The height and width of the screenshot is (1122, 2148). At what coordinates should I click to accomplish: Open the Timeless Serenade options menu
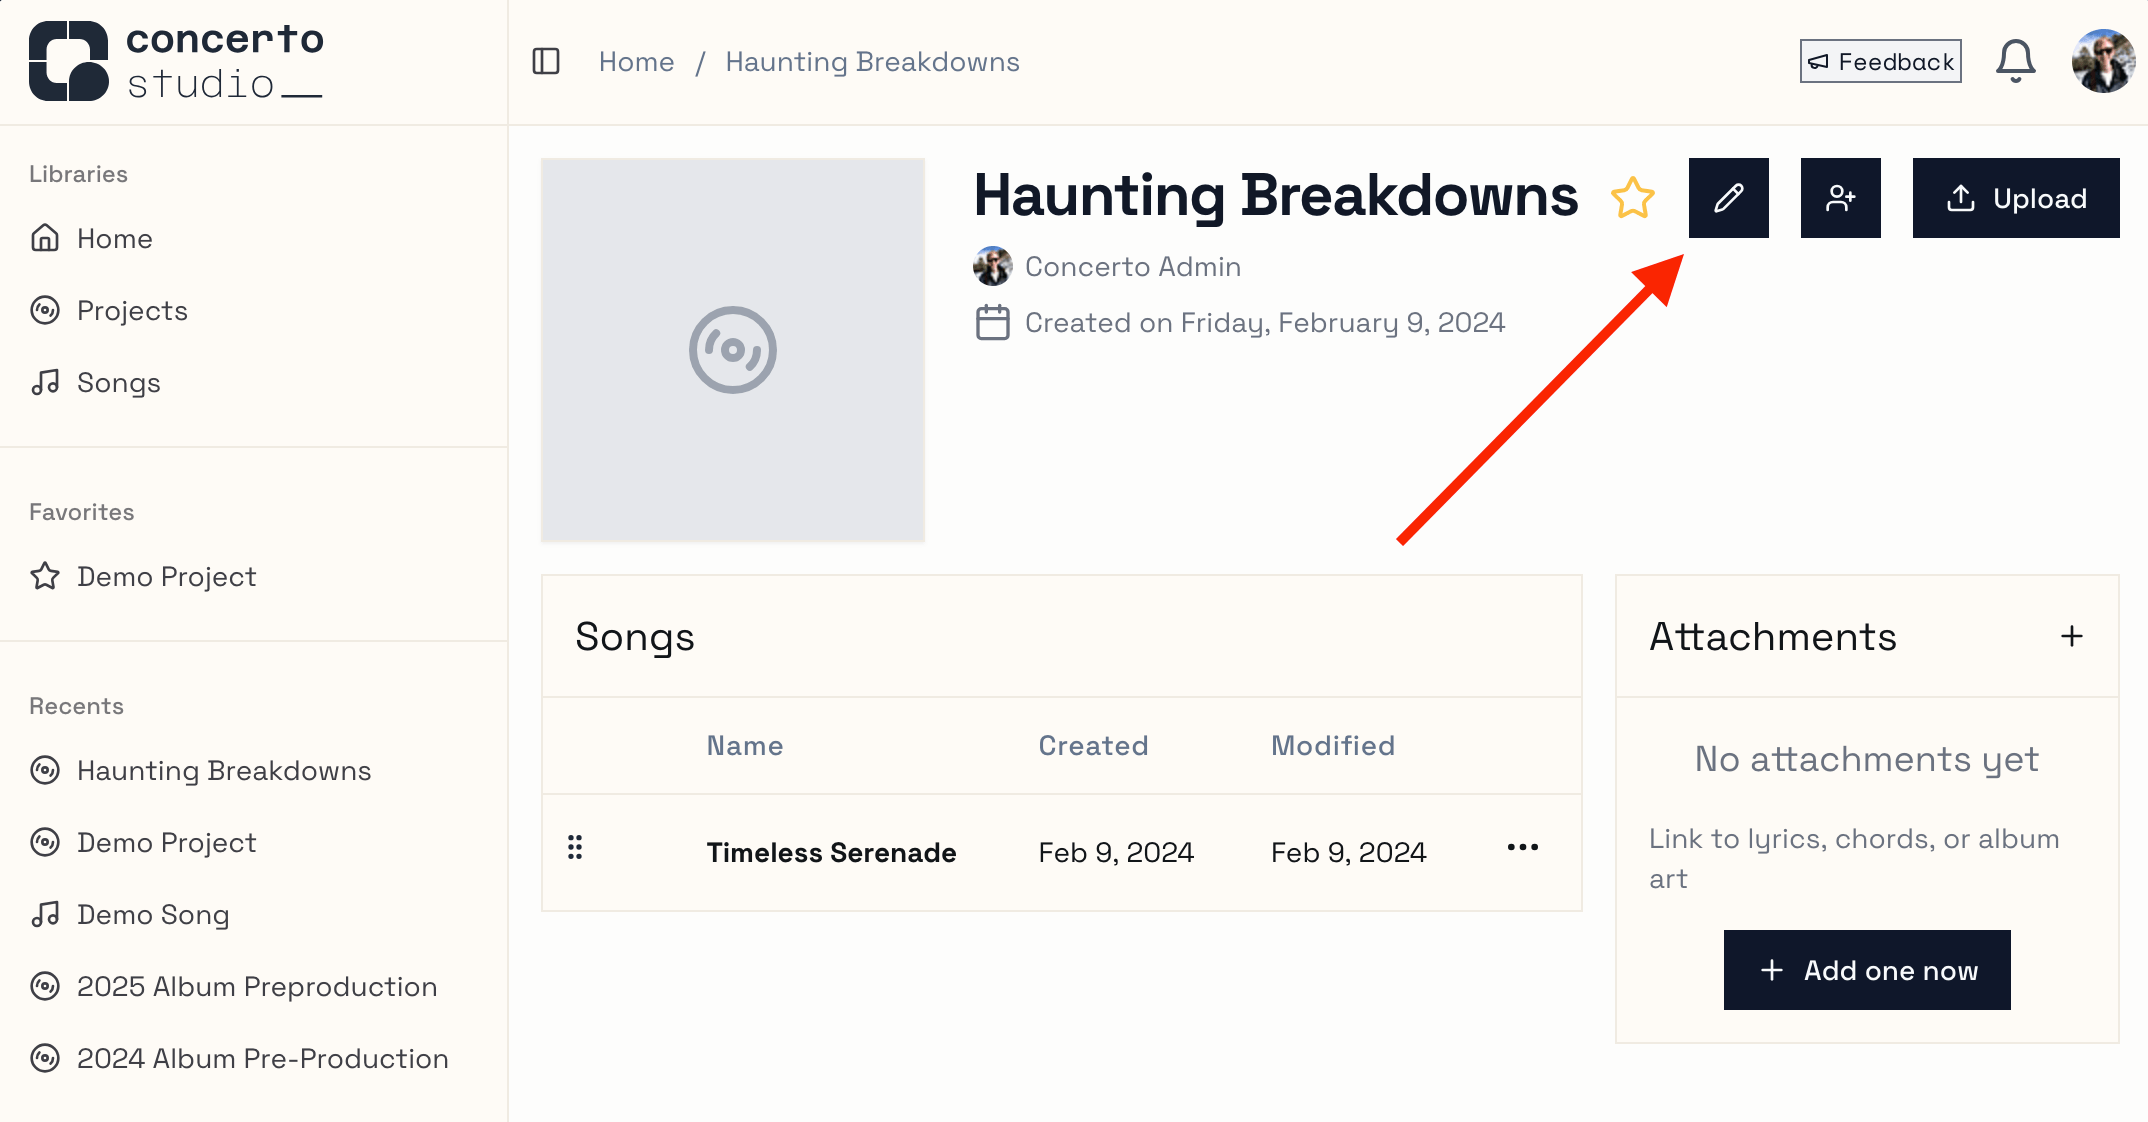tap(1523, 848)
